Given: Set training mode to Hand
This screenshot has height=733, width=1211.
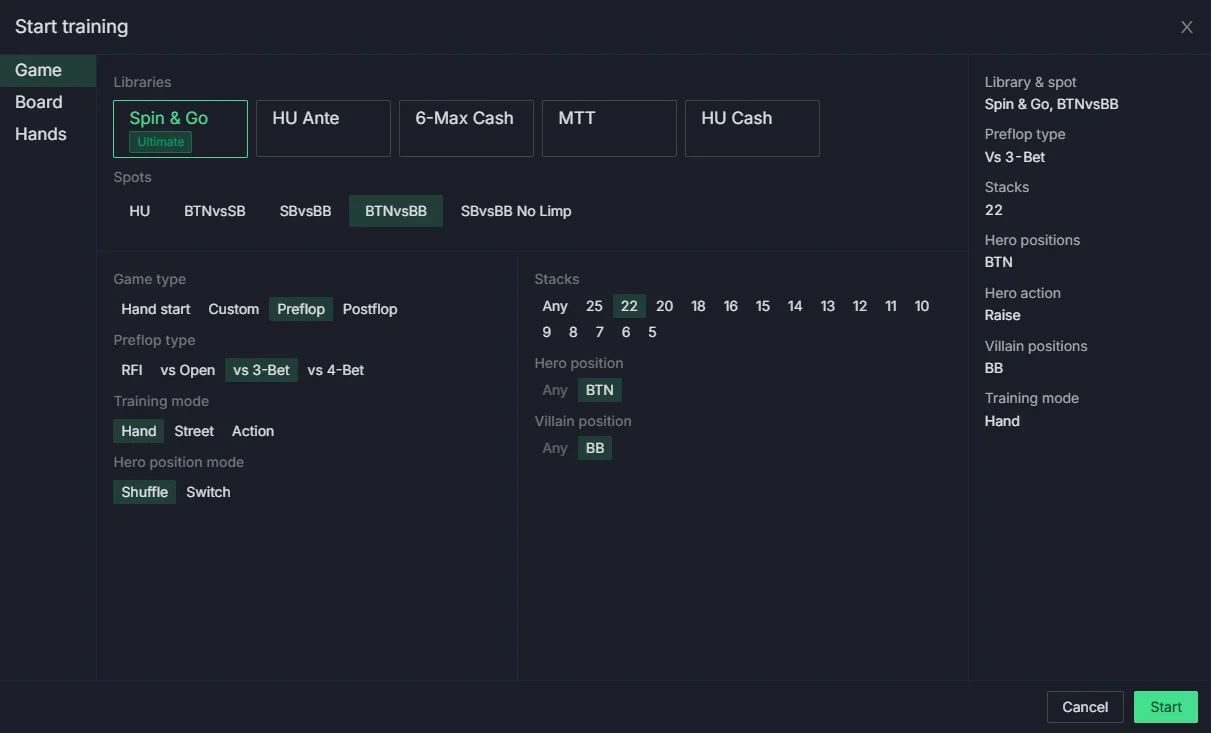Looking at the screenshot, I should (139, 431).
